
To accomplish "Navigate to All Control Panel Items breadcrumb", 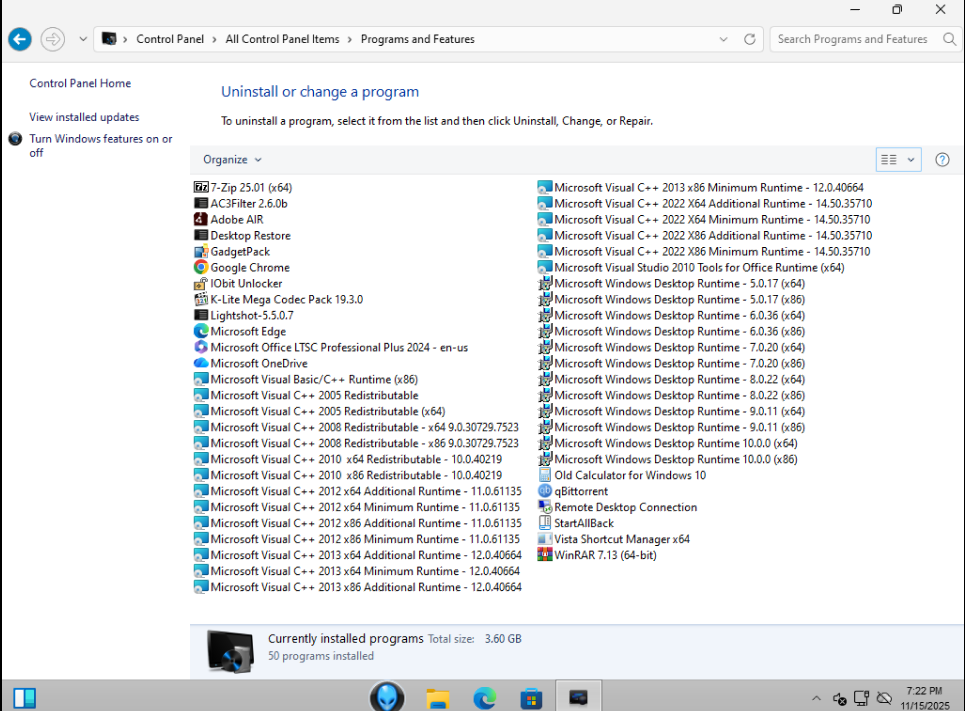I will point(282,39).
